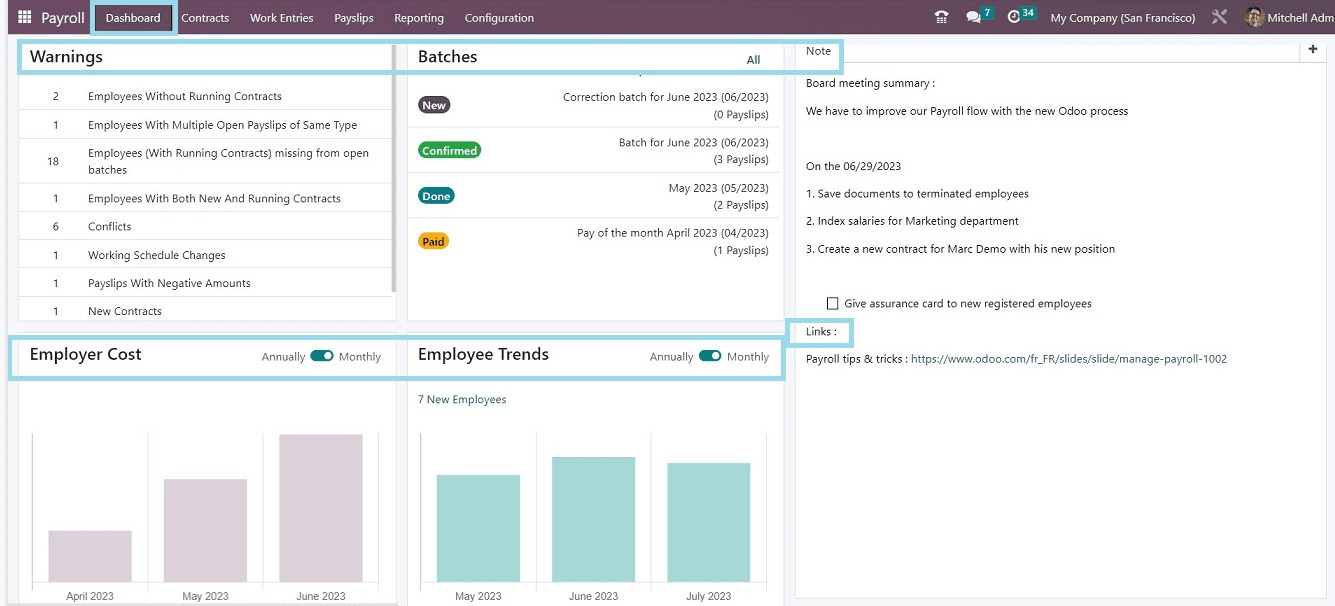Viewport: 1335px width, 606px height.
Task: Click May 2023 Employer Cost bar
Action: pyautogui.click(x=205, y=530)
